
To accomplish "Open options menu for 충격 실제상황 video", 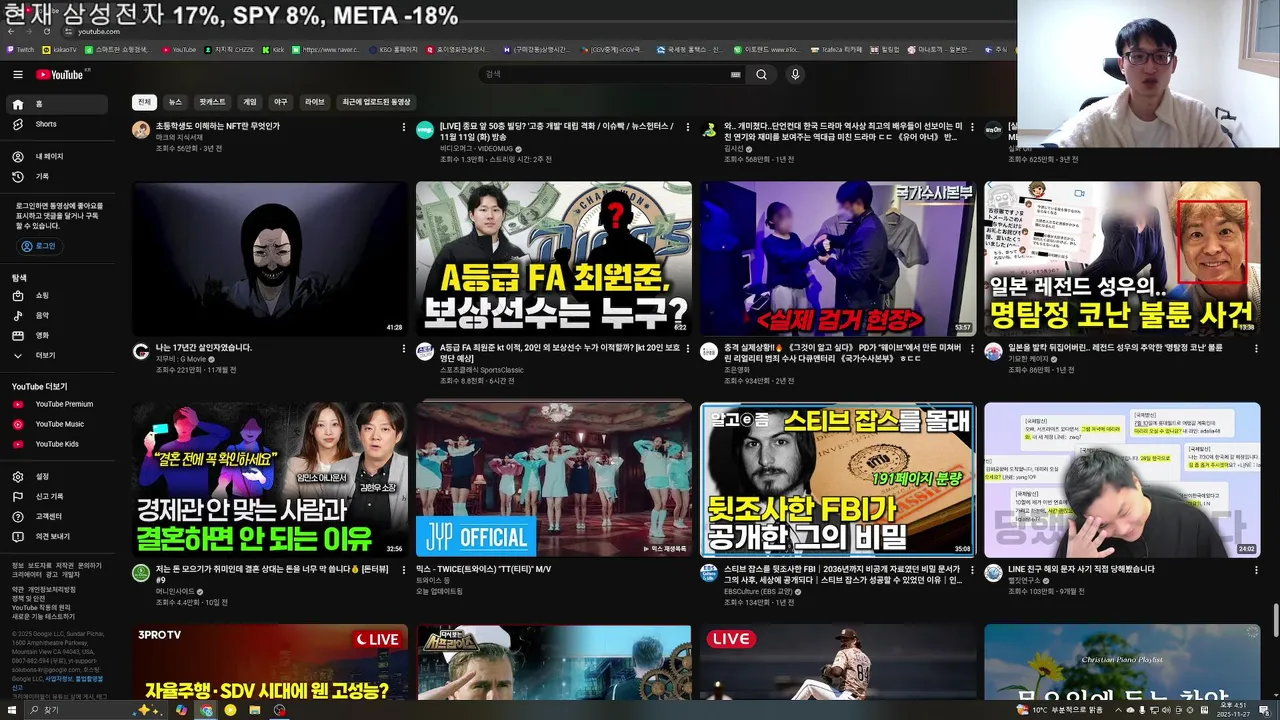I will click(971, 349).
